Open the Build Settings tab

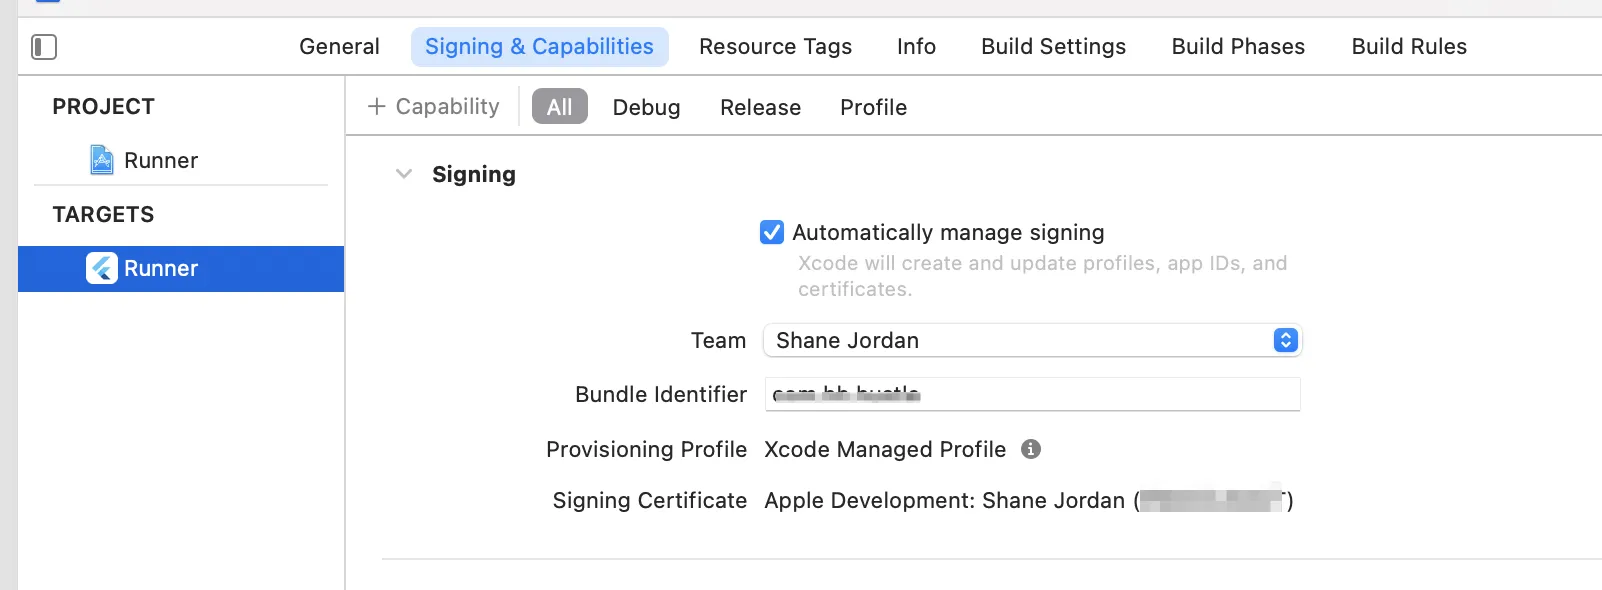pos(1053,47)
